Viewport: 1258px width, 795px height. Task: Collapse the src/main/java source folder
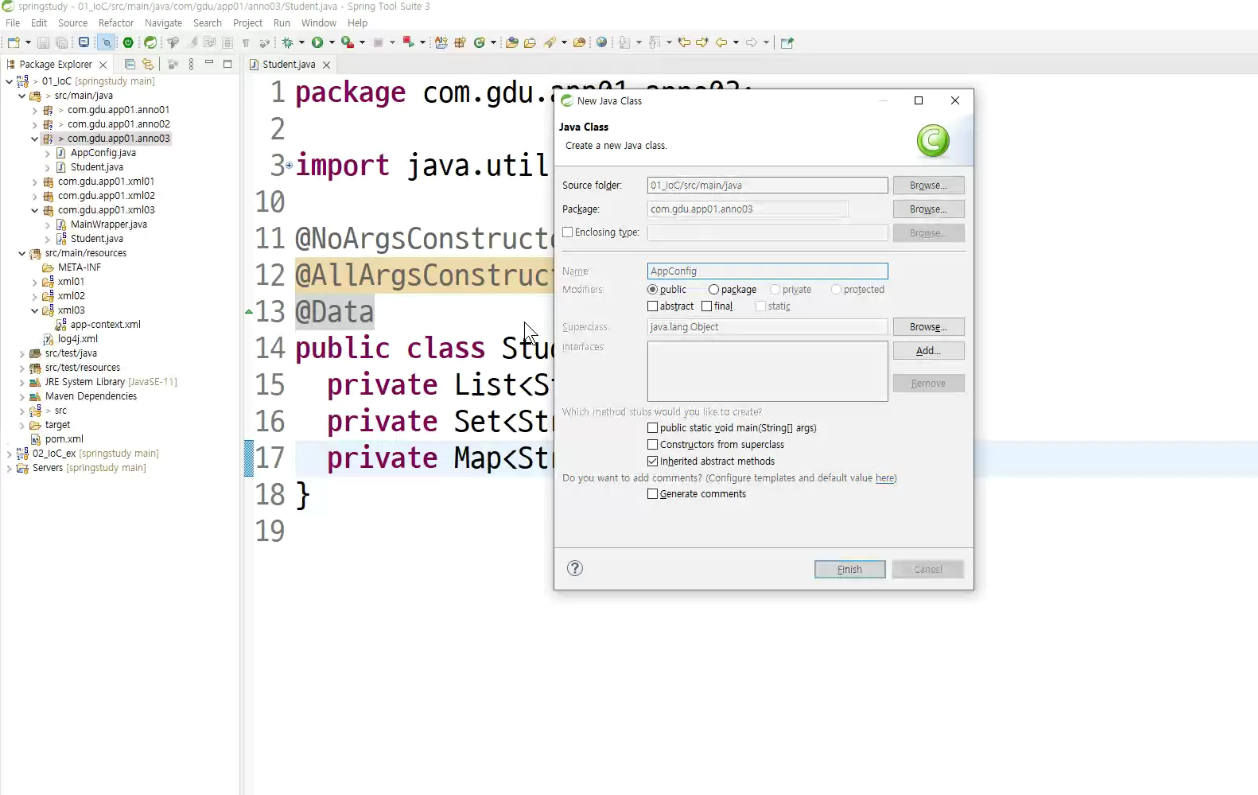point(22,95)
